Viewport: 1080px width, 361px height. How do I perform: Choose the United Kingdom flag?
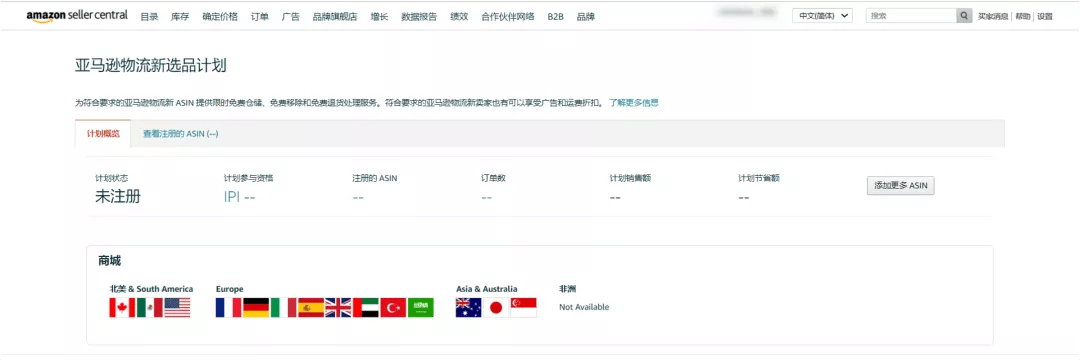[338, 307]
